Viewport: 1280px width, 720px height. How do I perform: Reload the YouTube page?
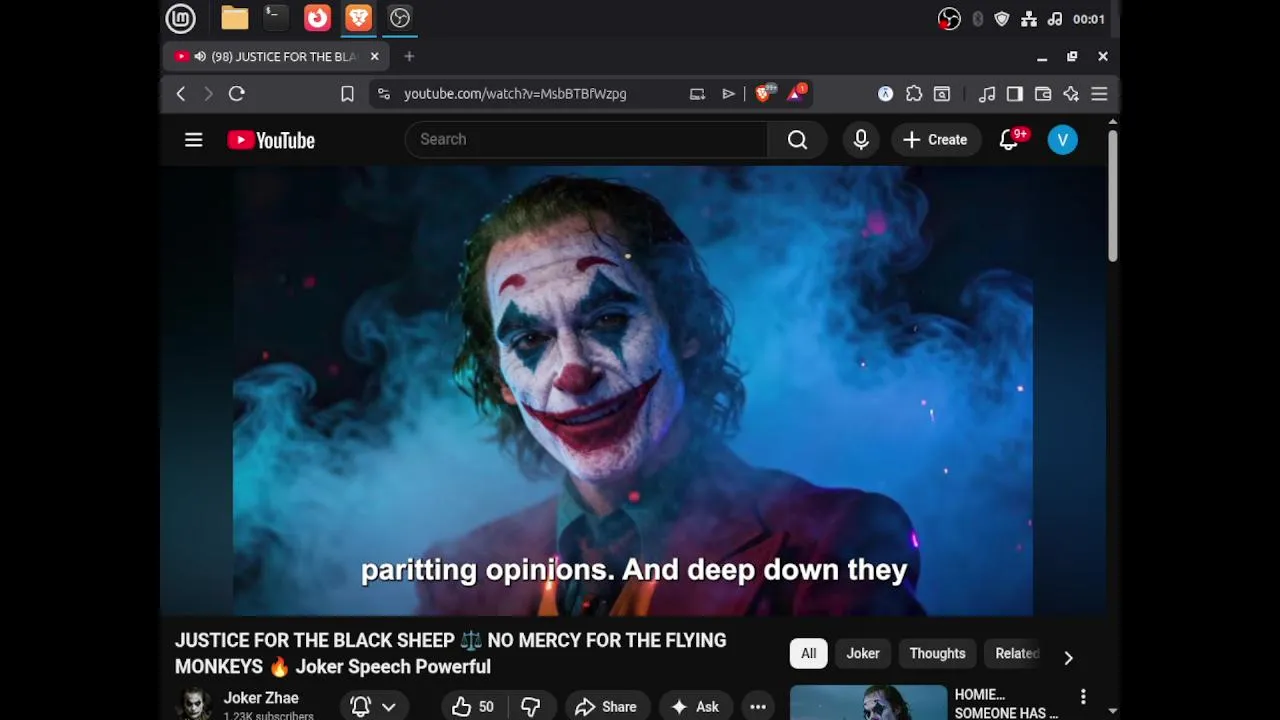point(237,94)
